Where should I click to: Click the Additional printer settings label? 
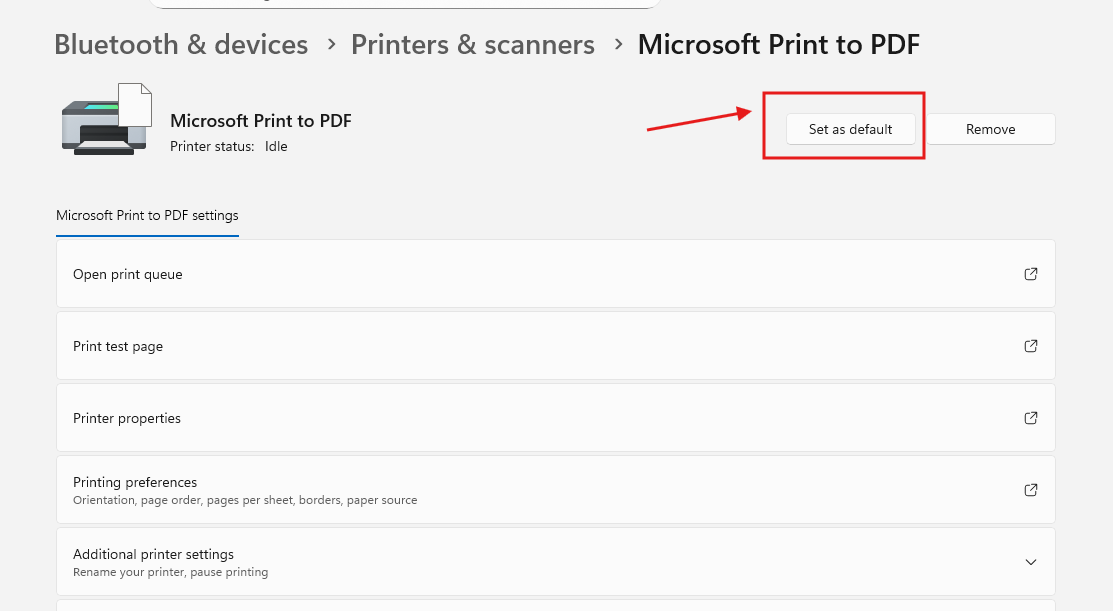coord(153,554)
